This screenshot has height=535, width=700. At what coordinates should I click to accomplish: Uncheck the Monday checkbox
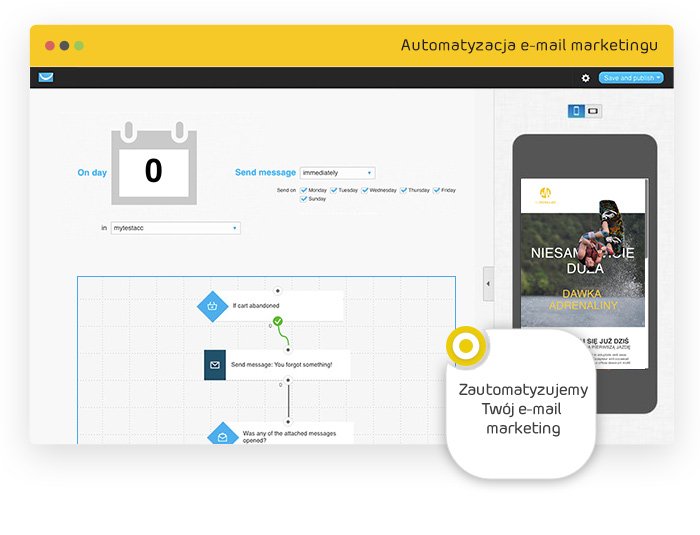(x=305, y=190)
